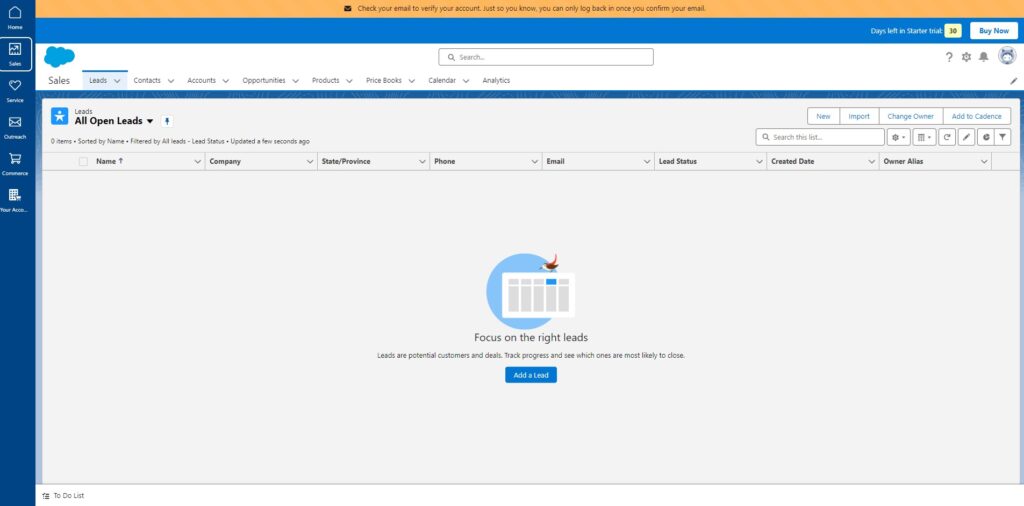Open the State/Province column actions chevron
The height and width of the screenshot is (506, 1024).
point(422,161)
